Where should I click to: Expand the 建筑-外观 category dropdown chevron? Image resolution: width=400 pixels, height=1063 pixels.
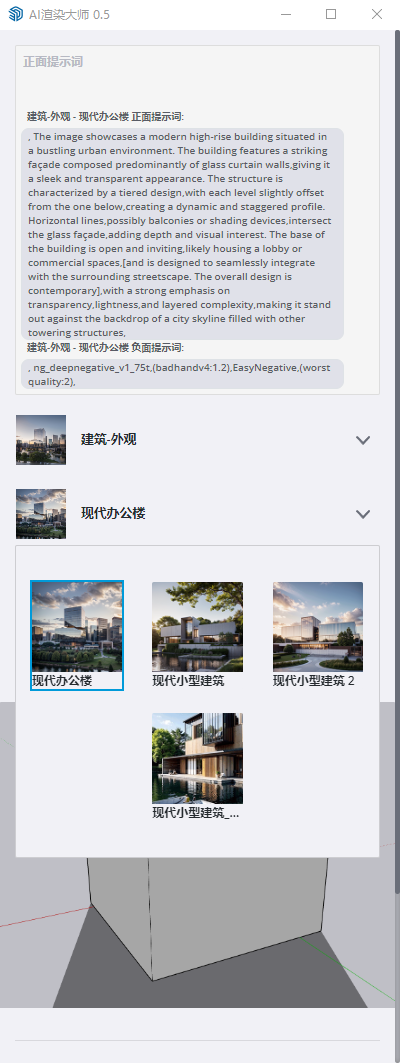363,440
